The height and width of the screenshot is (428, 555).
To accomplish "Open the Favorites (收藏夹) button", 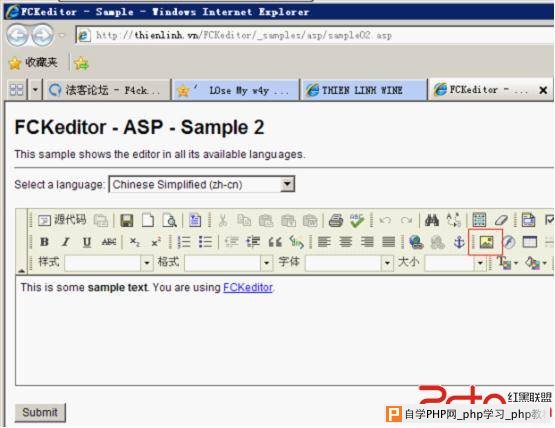I will (33, 63).
